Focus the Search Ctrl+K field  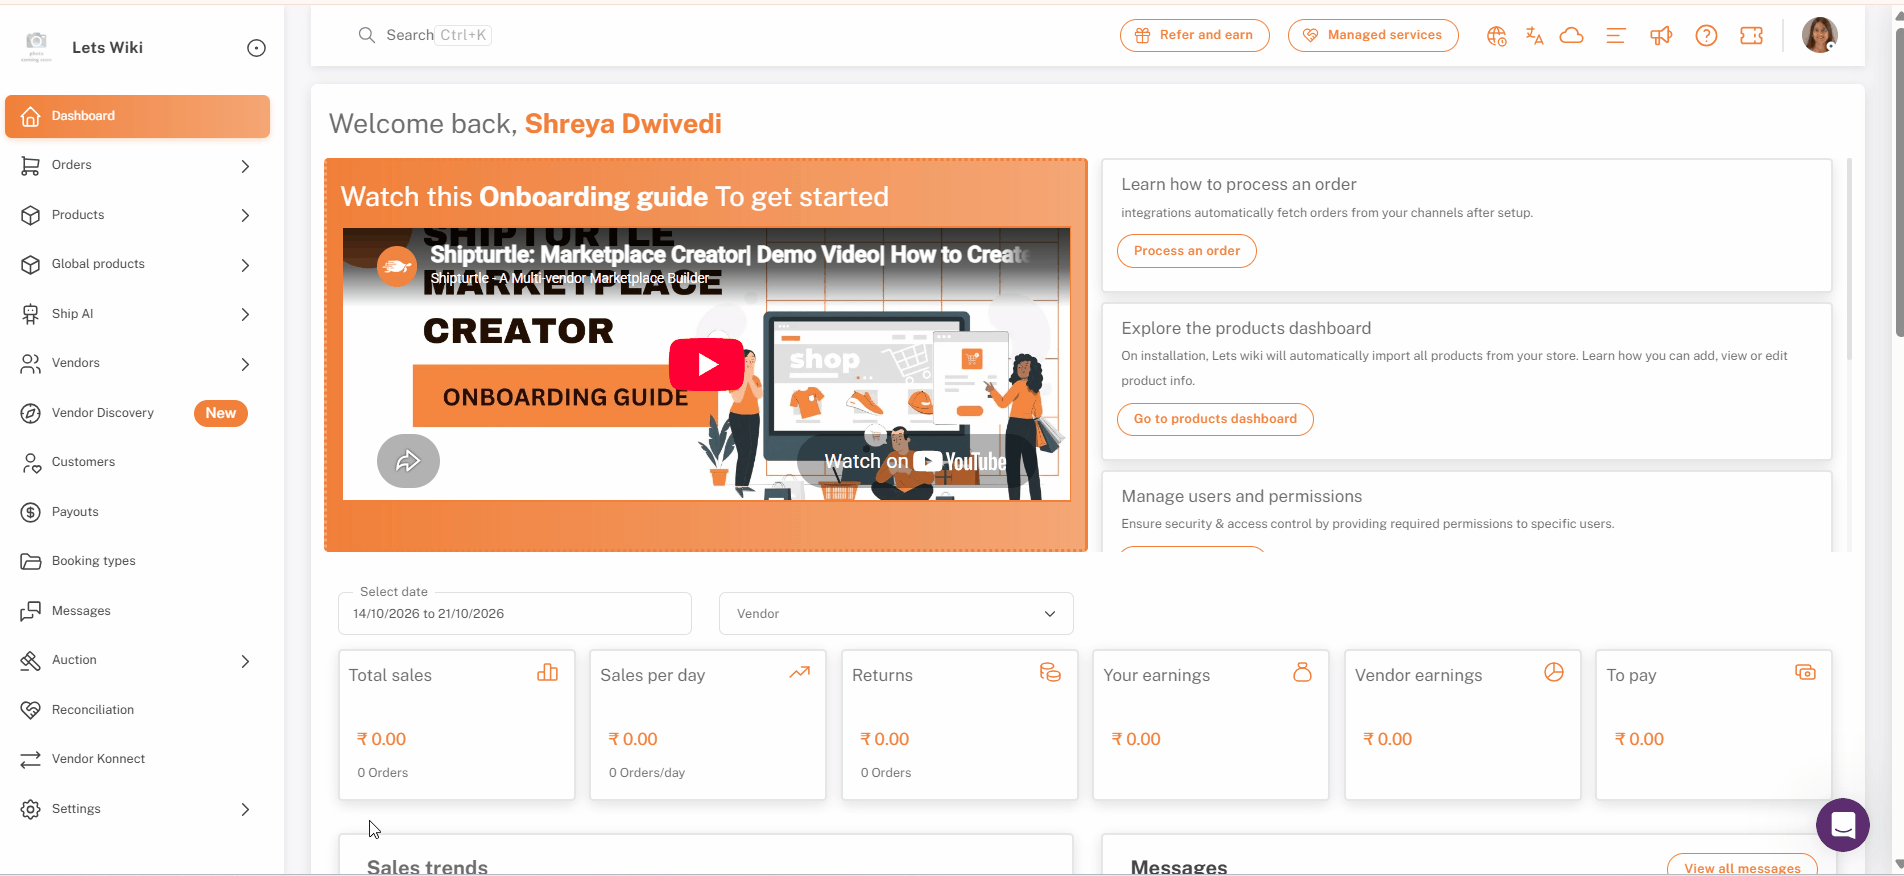click(425, 35)
